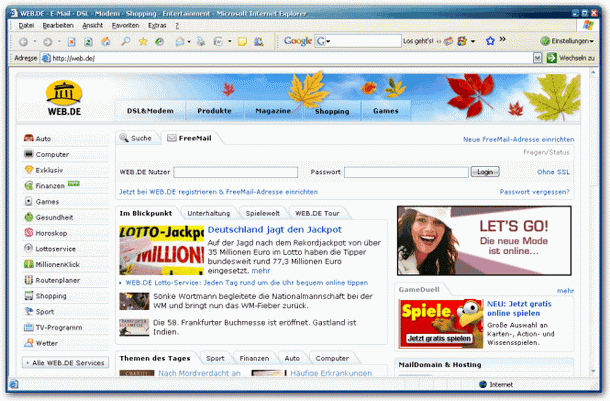Click the Horoskop icon in the sidebar
This screenshot has width=610, height=401.
[29, 233]
